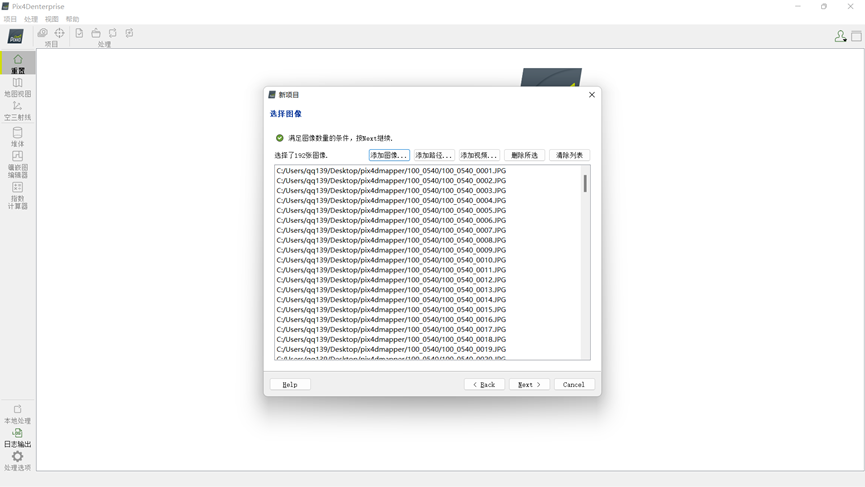Open the 指数计算器 index calculator
865x487 pixels.
pos(18,195)
